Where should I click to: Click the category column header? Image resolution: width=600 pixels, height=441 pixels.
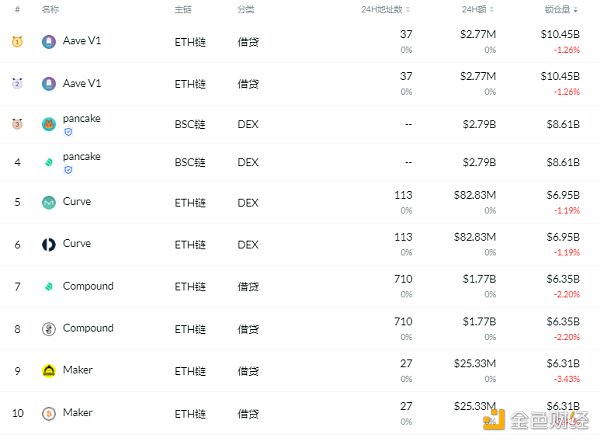(x=246, y=9)
